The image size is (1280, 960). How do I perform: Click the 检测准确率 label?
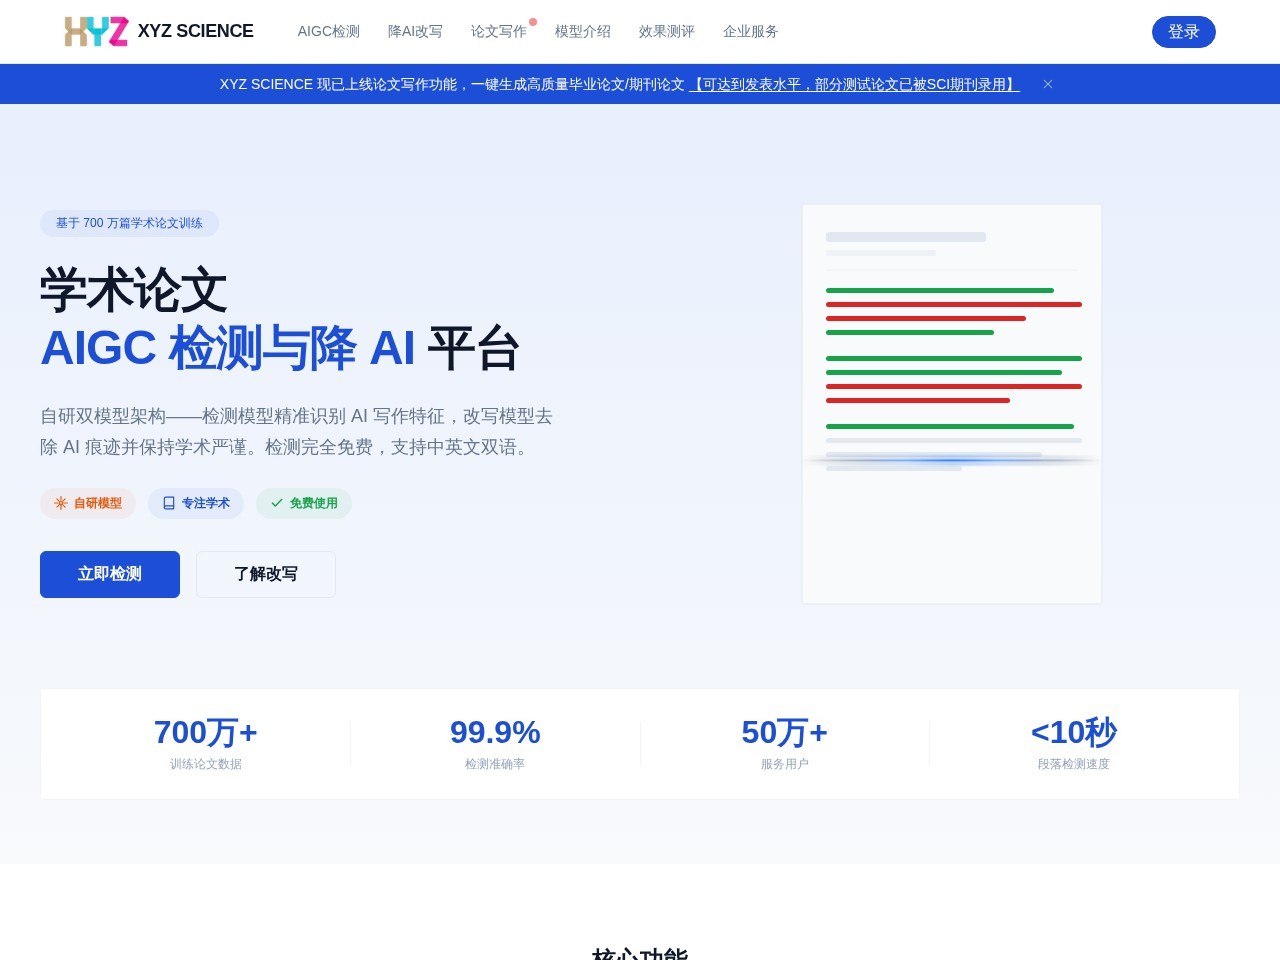pyautogui.click(x=495, y=764)
